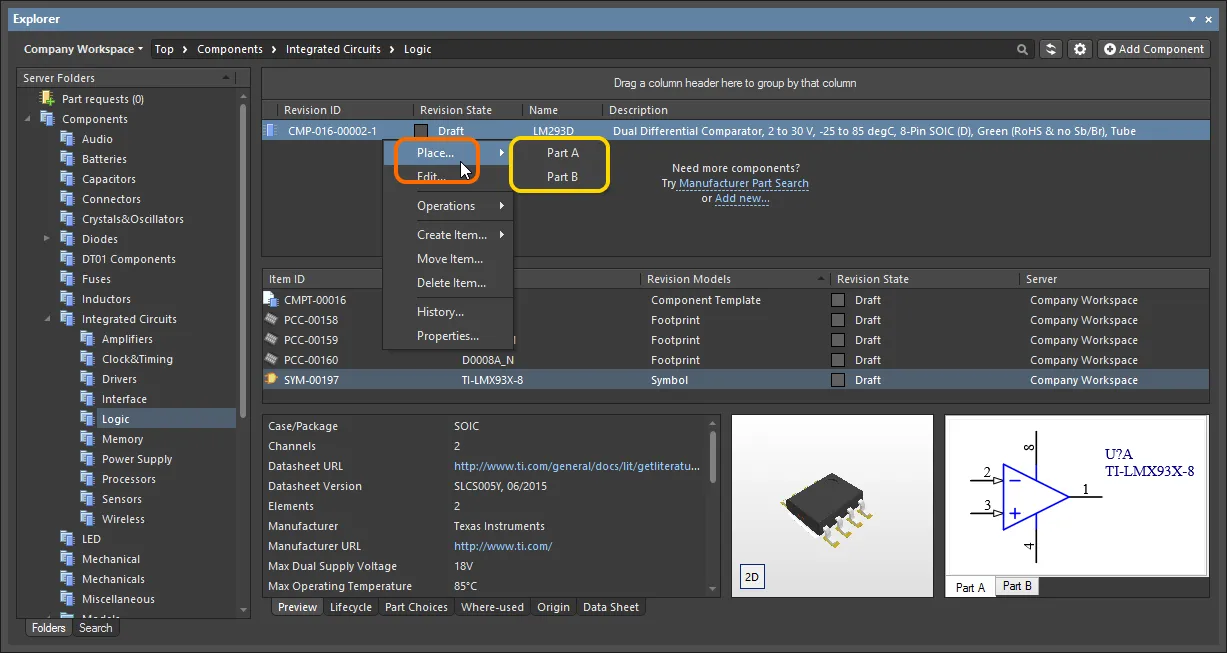Click the refresh icon in the toolbar

1051,49
